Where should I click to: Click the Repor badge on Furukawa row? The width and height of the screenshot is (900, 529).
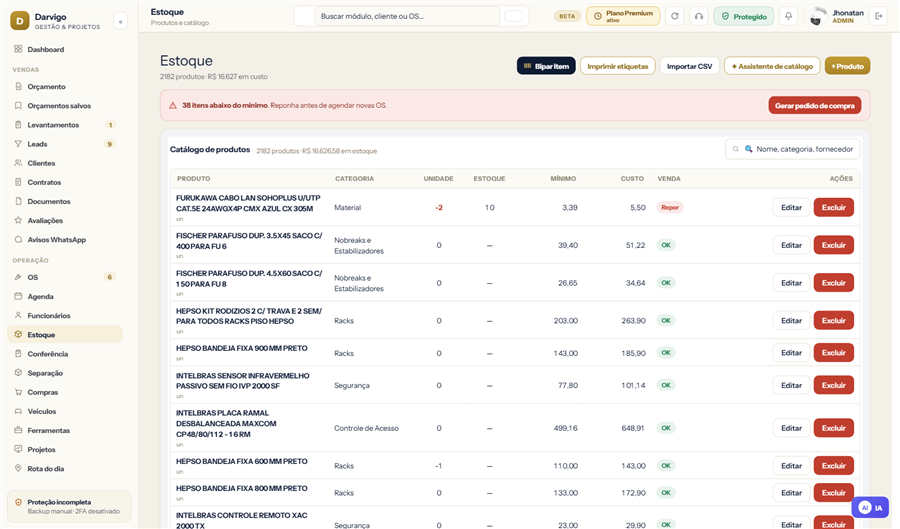(x=670, y=207)
